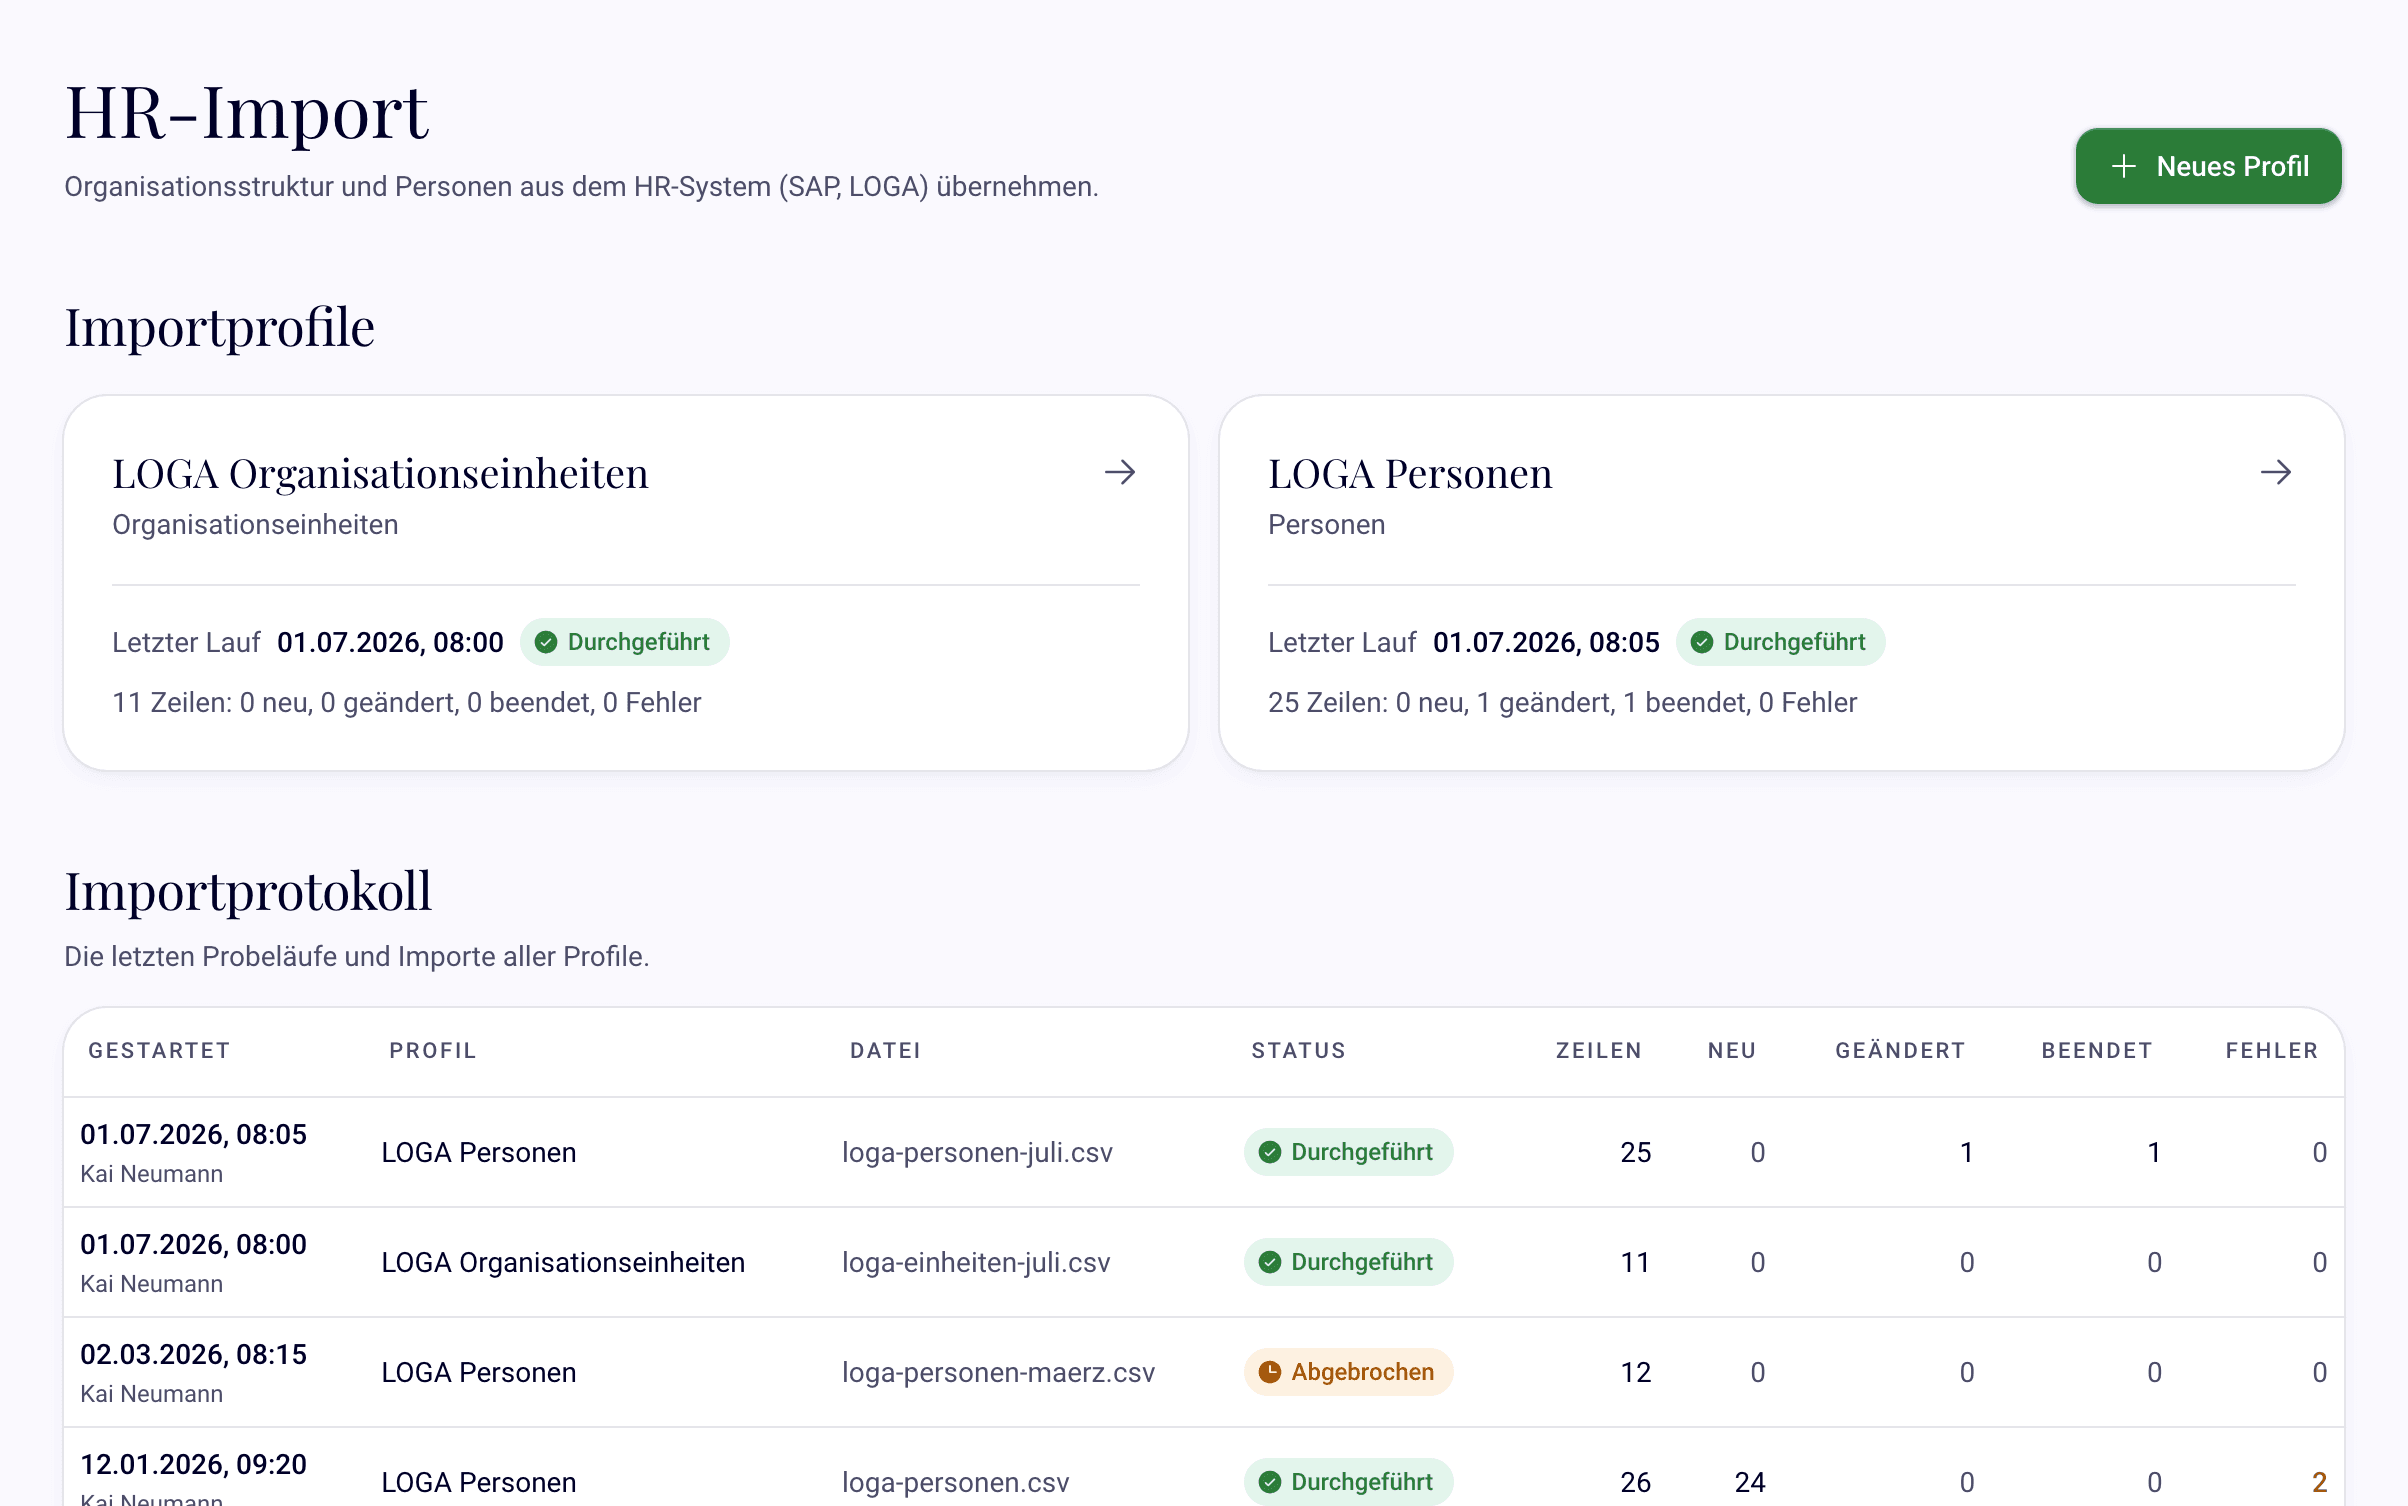Viewport: 2408px width, 1506px height.
Task: Click Durchgeführt badge on Organisationseinheiten card
Action: pos(624,642)
